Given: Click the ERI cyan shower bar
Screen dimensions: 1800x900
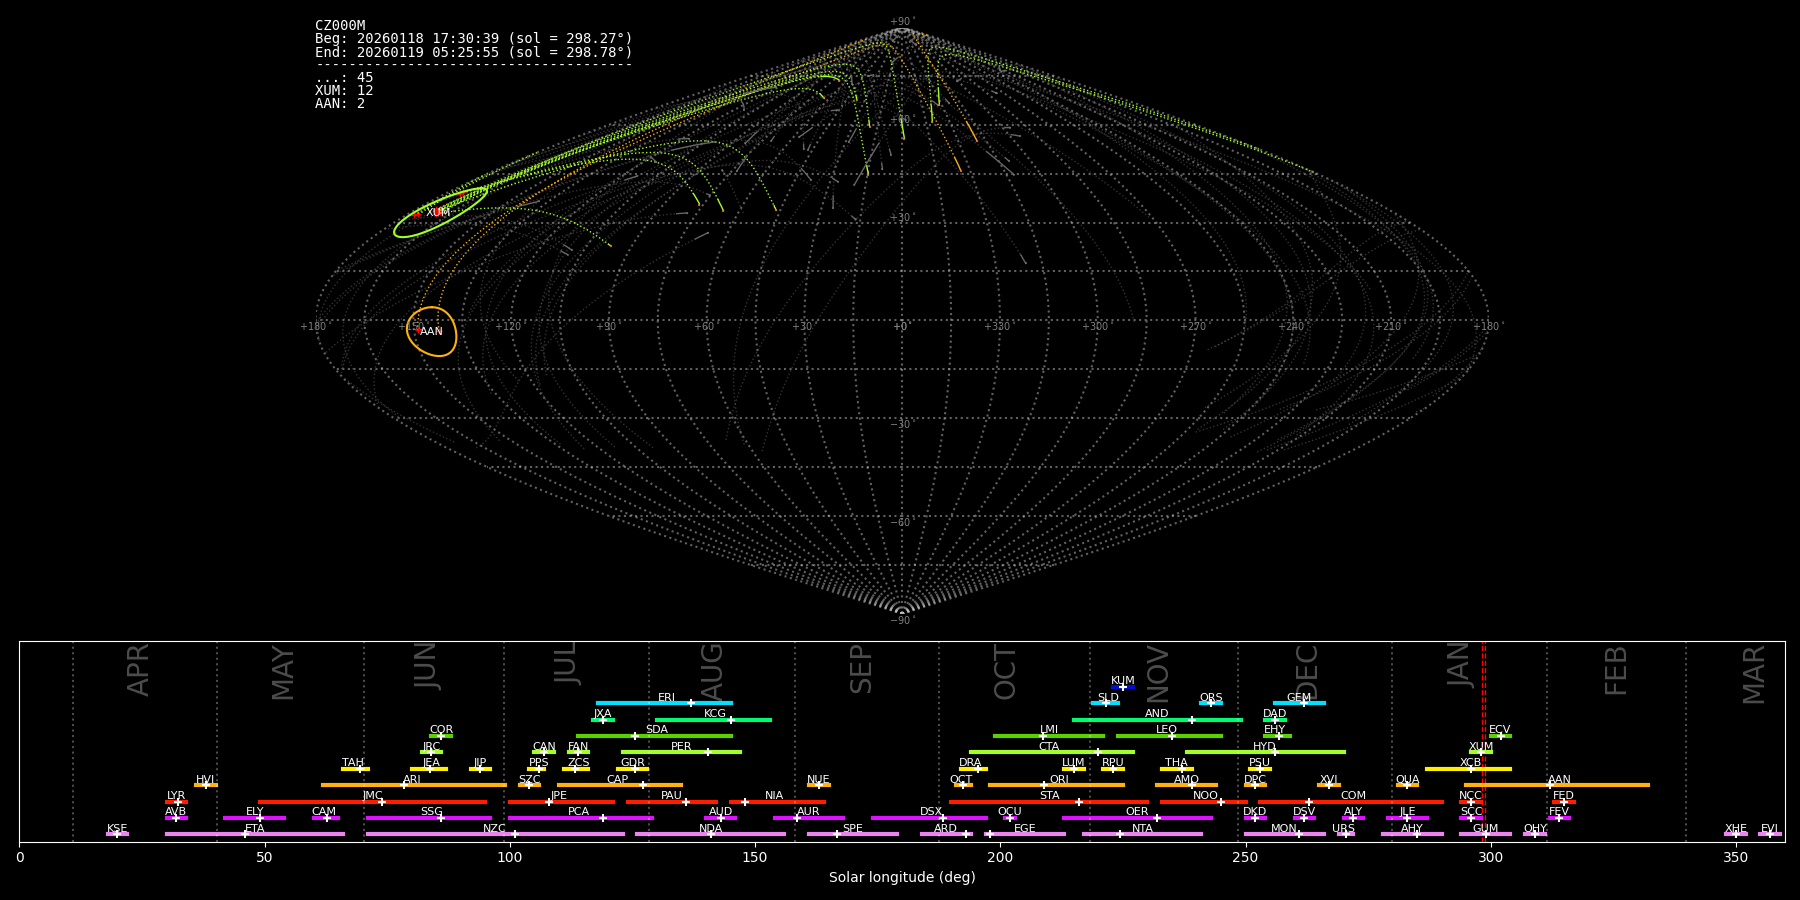Looking at the screenshot, I should coord(663,703).
